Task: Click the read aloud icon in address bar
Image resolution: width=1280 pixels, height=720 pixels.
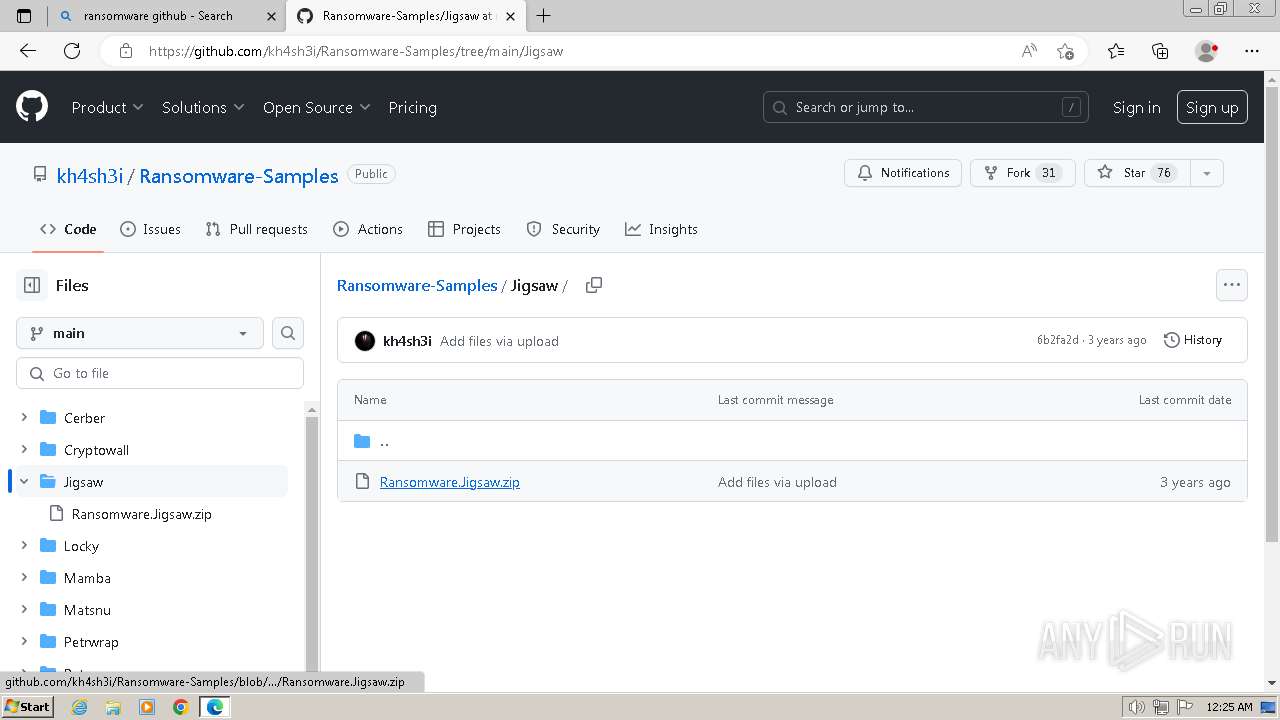Action: point(1029,51)
